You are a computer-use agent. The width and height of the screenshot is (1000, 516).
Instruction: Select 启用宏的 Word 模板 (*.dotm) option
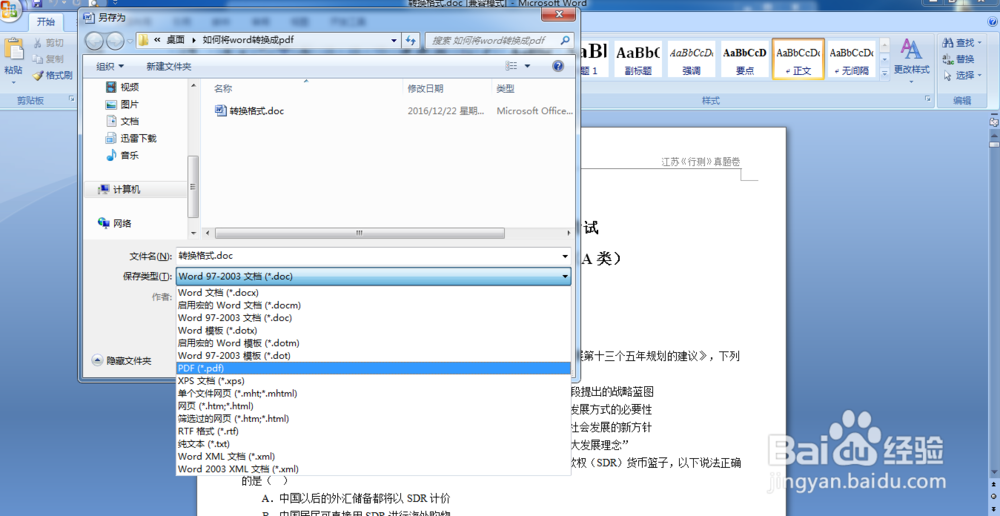pos(373,343)
